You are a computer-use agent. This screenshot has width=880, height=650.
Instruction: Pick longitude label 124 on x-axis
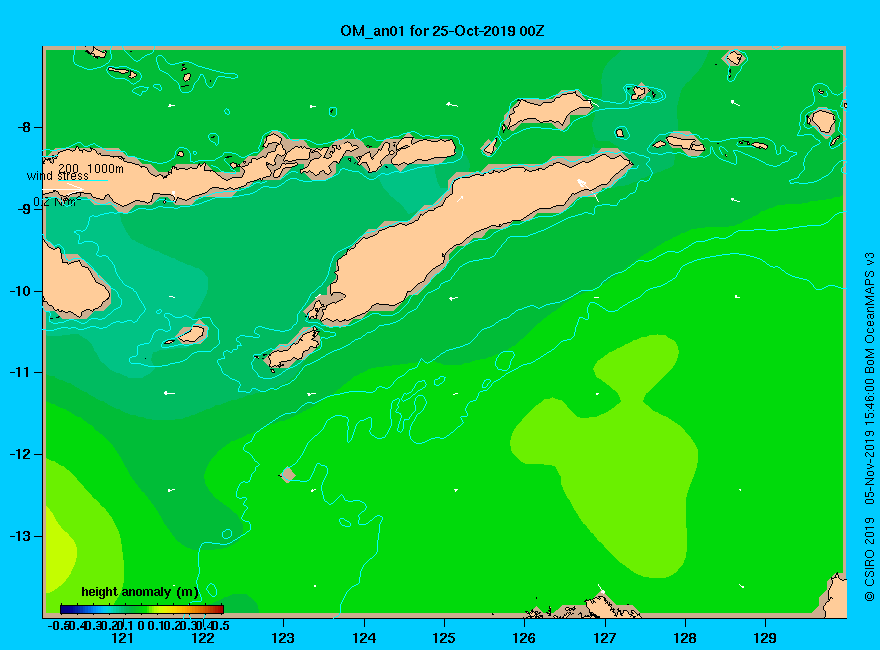point(364,638)
